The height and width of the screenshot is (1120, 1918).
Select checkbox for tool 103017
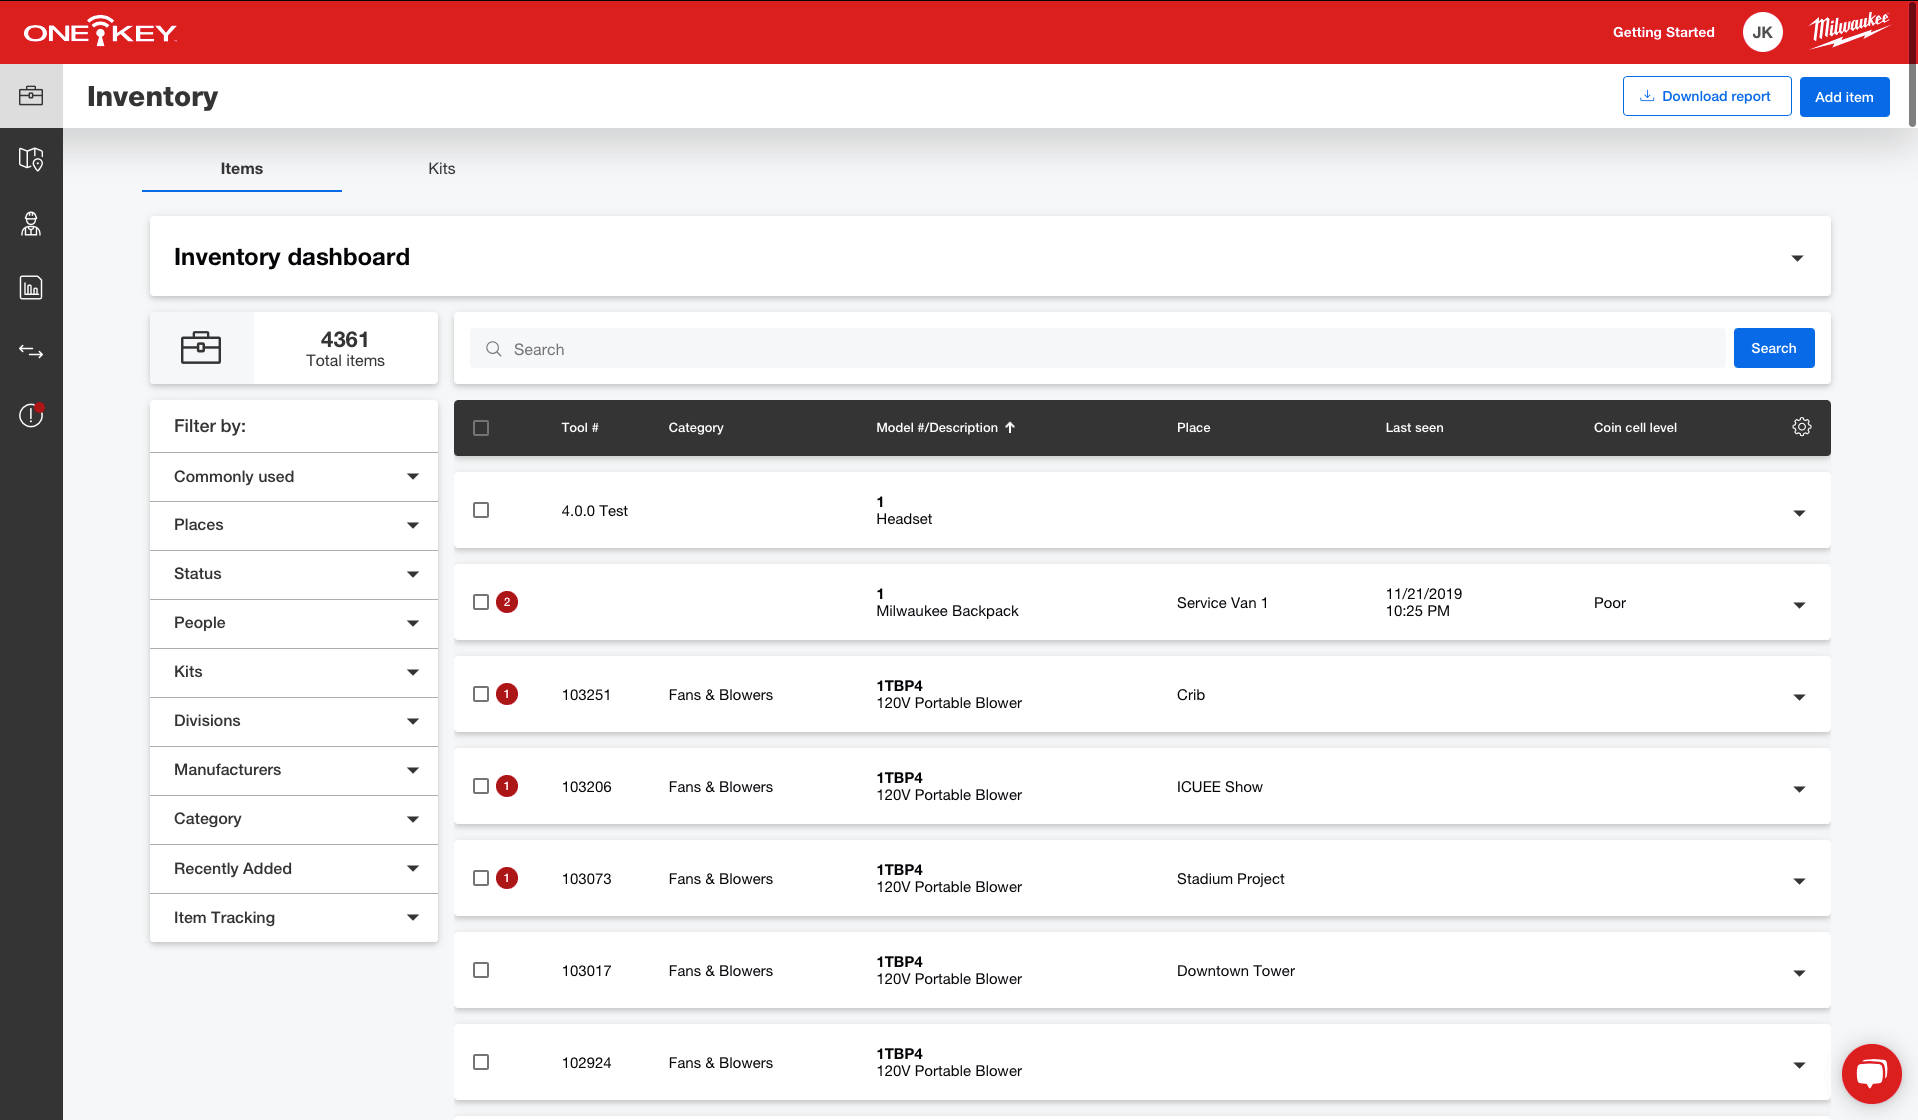(481, 970)
